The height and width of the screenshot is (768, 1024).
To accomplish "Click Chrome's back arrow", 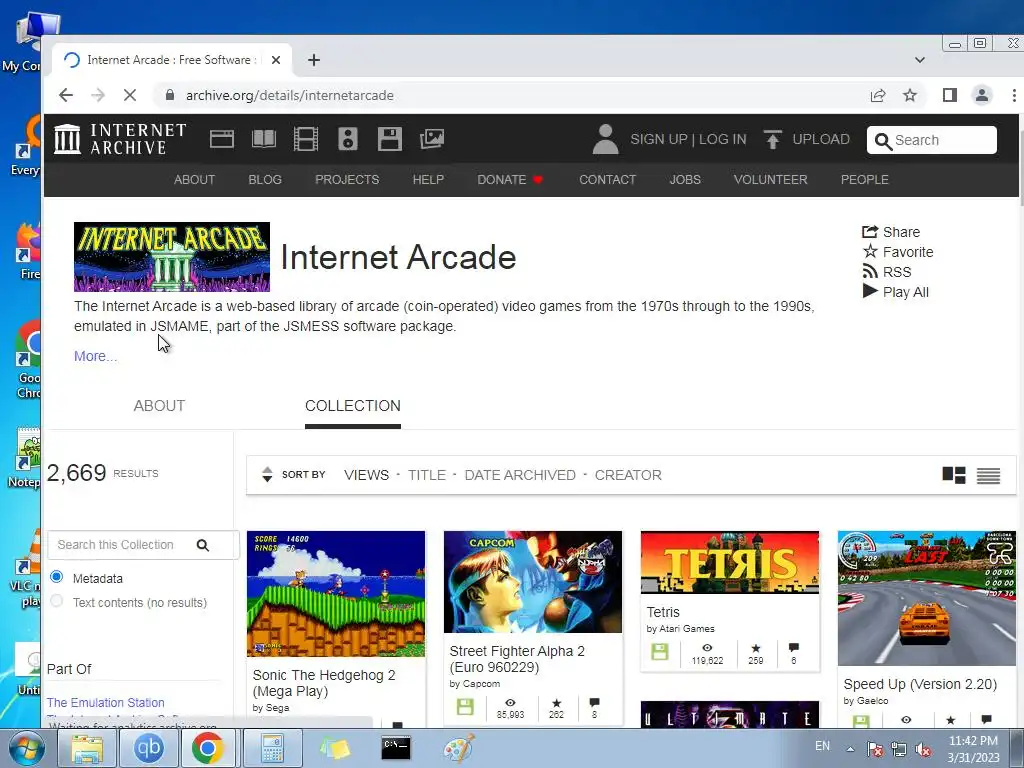I will pos(66,95).
